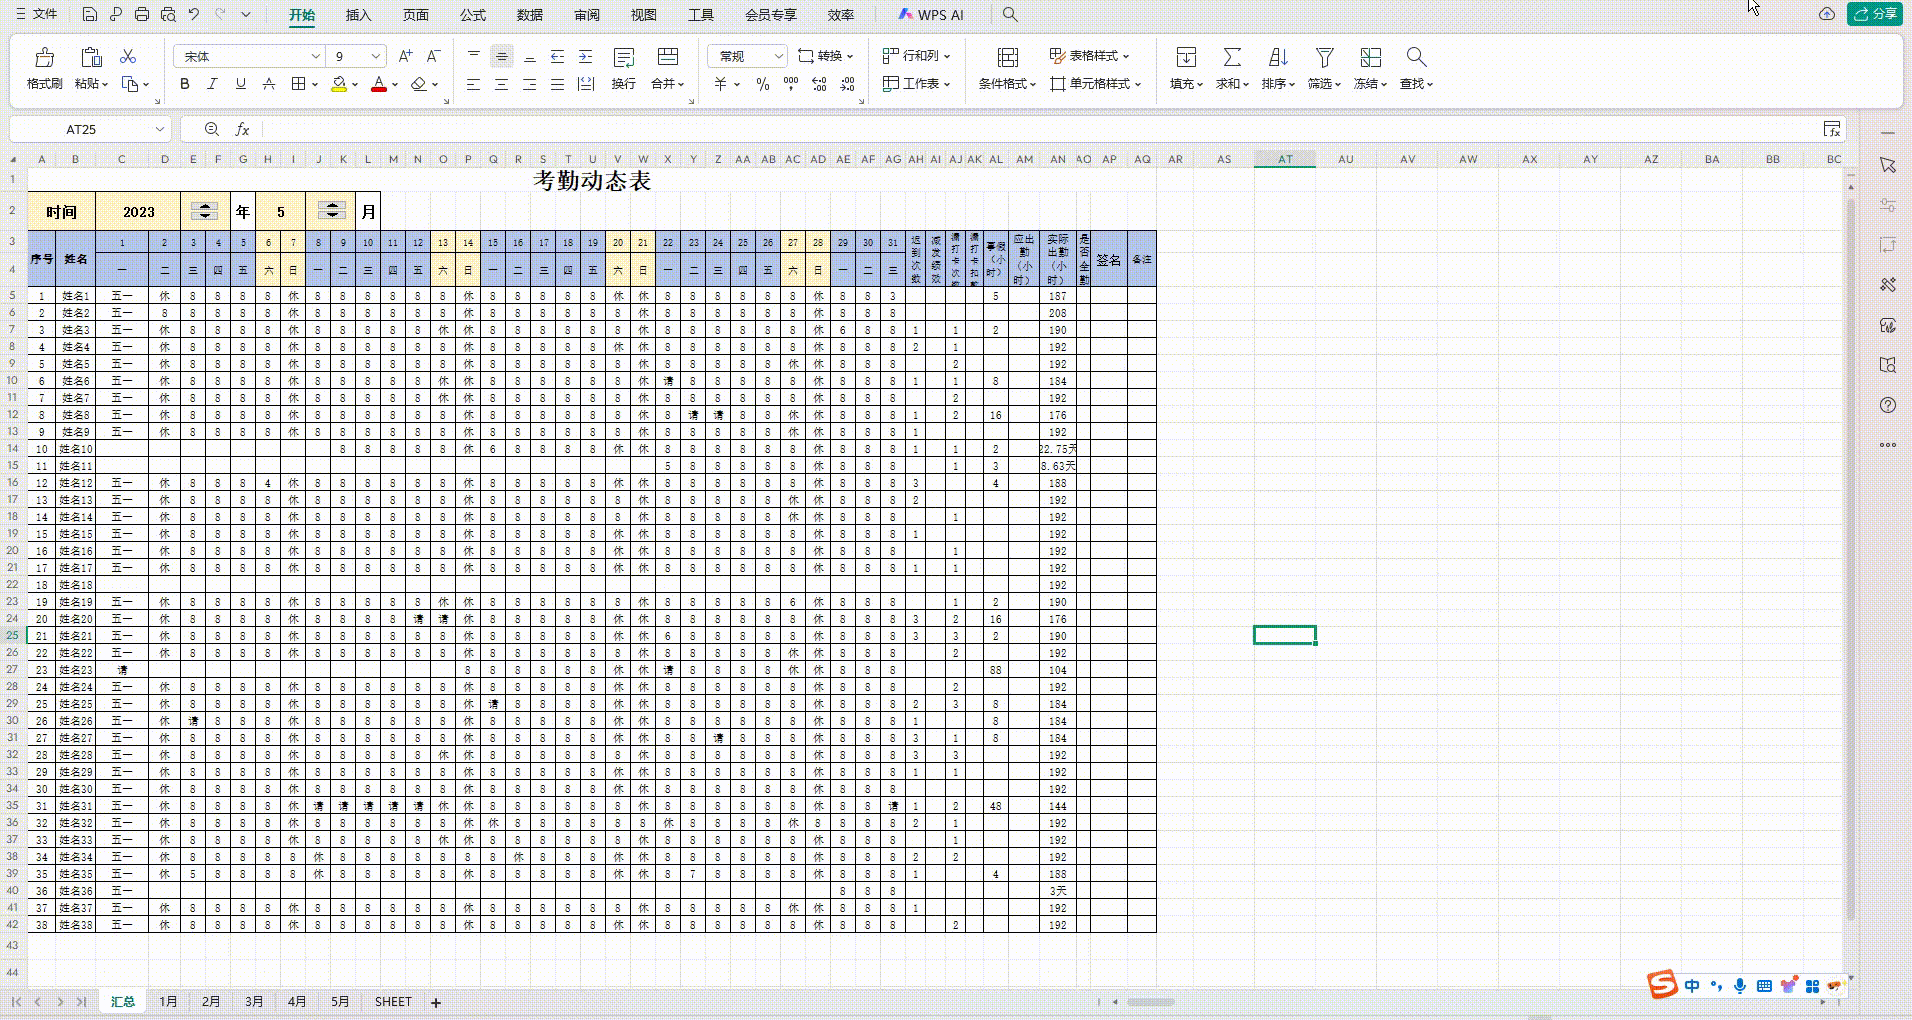Toggle bold formatting
Image resolution: width=1912 pixels, height=1020 pixels.
(184, 84)
